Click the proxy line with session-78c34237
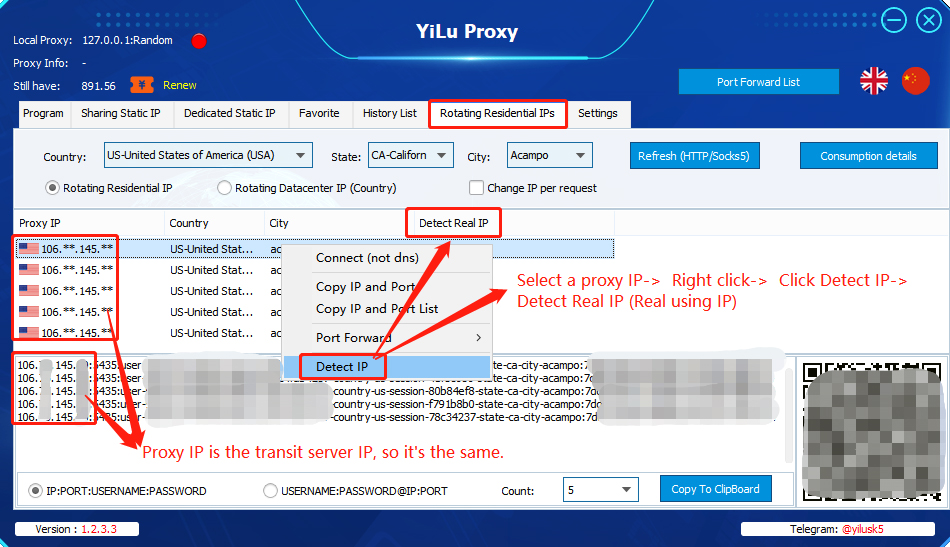The width and height of the screenshot is (950, 547). coord(397,417)
